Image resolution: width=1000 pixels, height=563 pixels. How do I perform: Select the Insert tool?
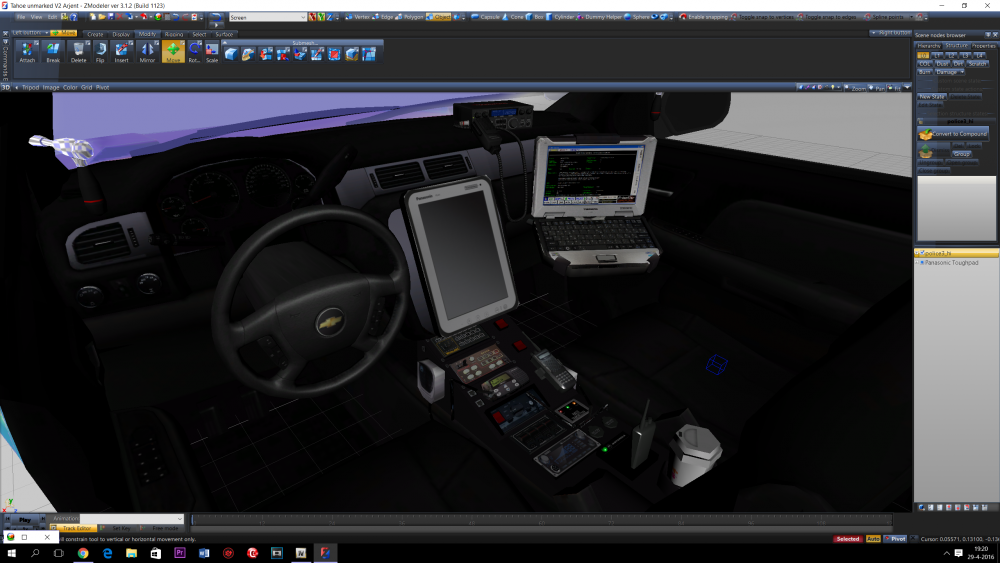pyautogui.click(x=121, y=52)
